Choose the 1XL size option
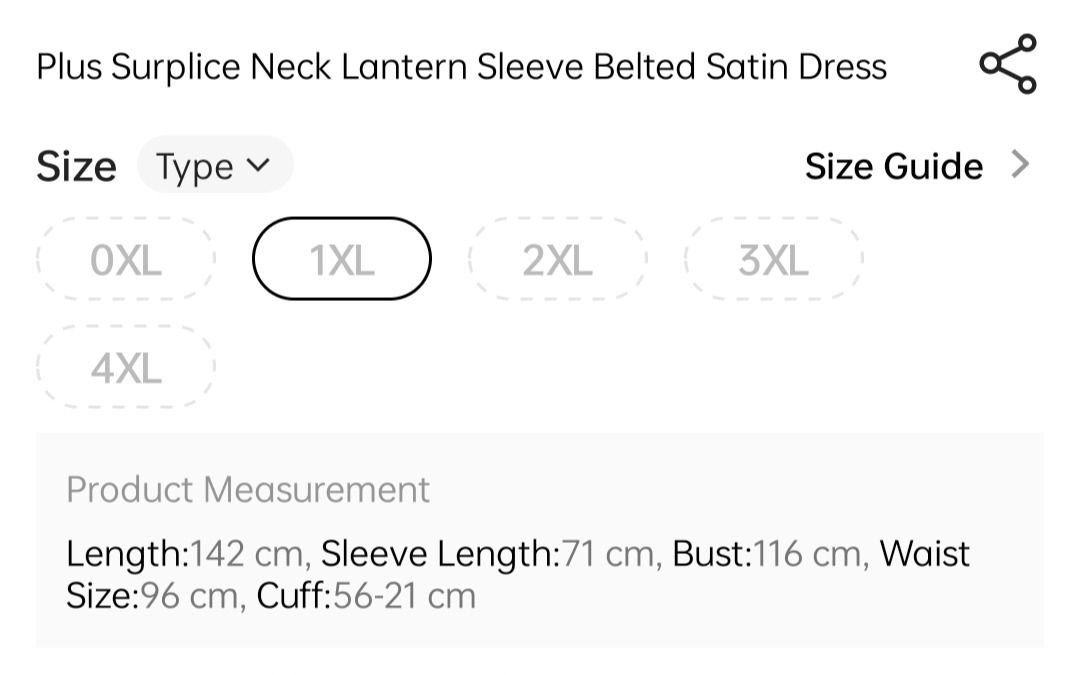 tap(342, 260)
